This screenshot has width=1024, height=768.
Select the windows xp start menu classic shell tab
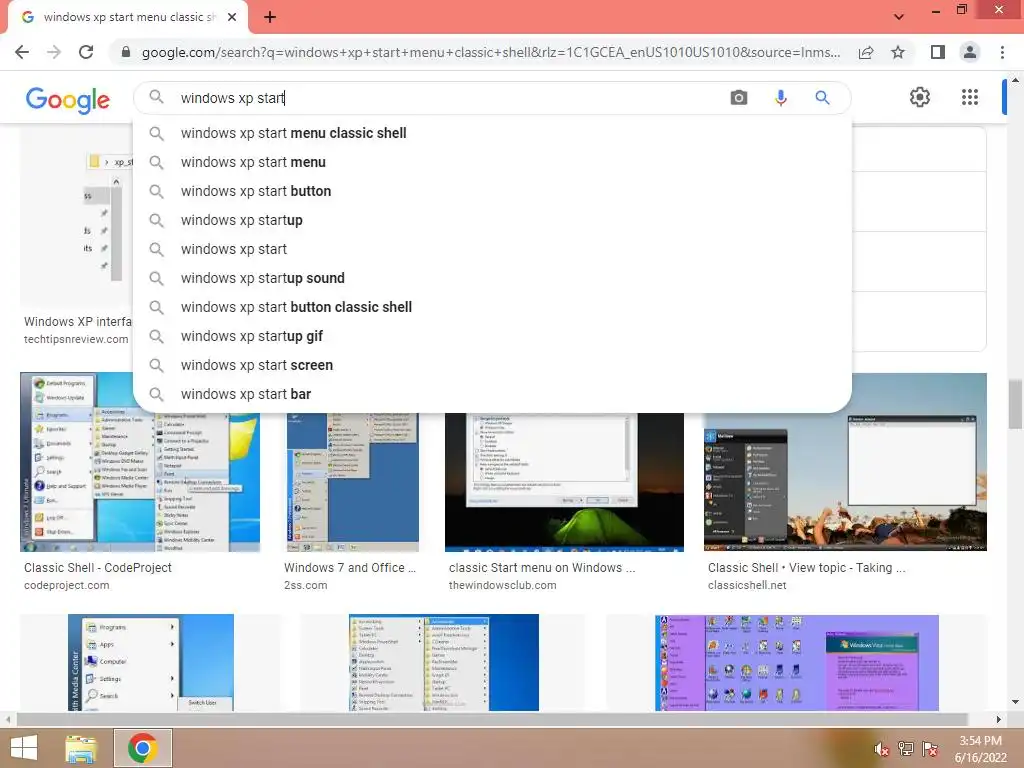click(128, 17)
